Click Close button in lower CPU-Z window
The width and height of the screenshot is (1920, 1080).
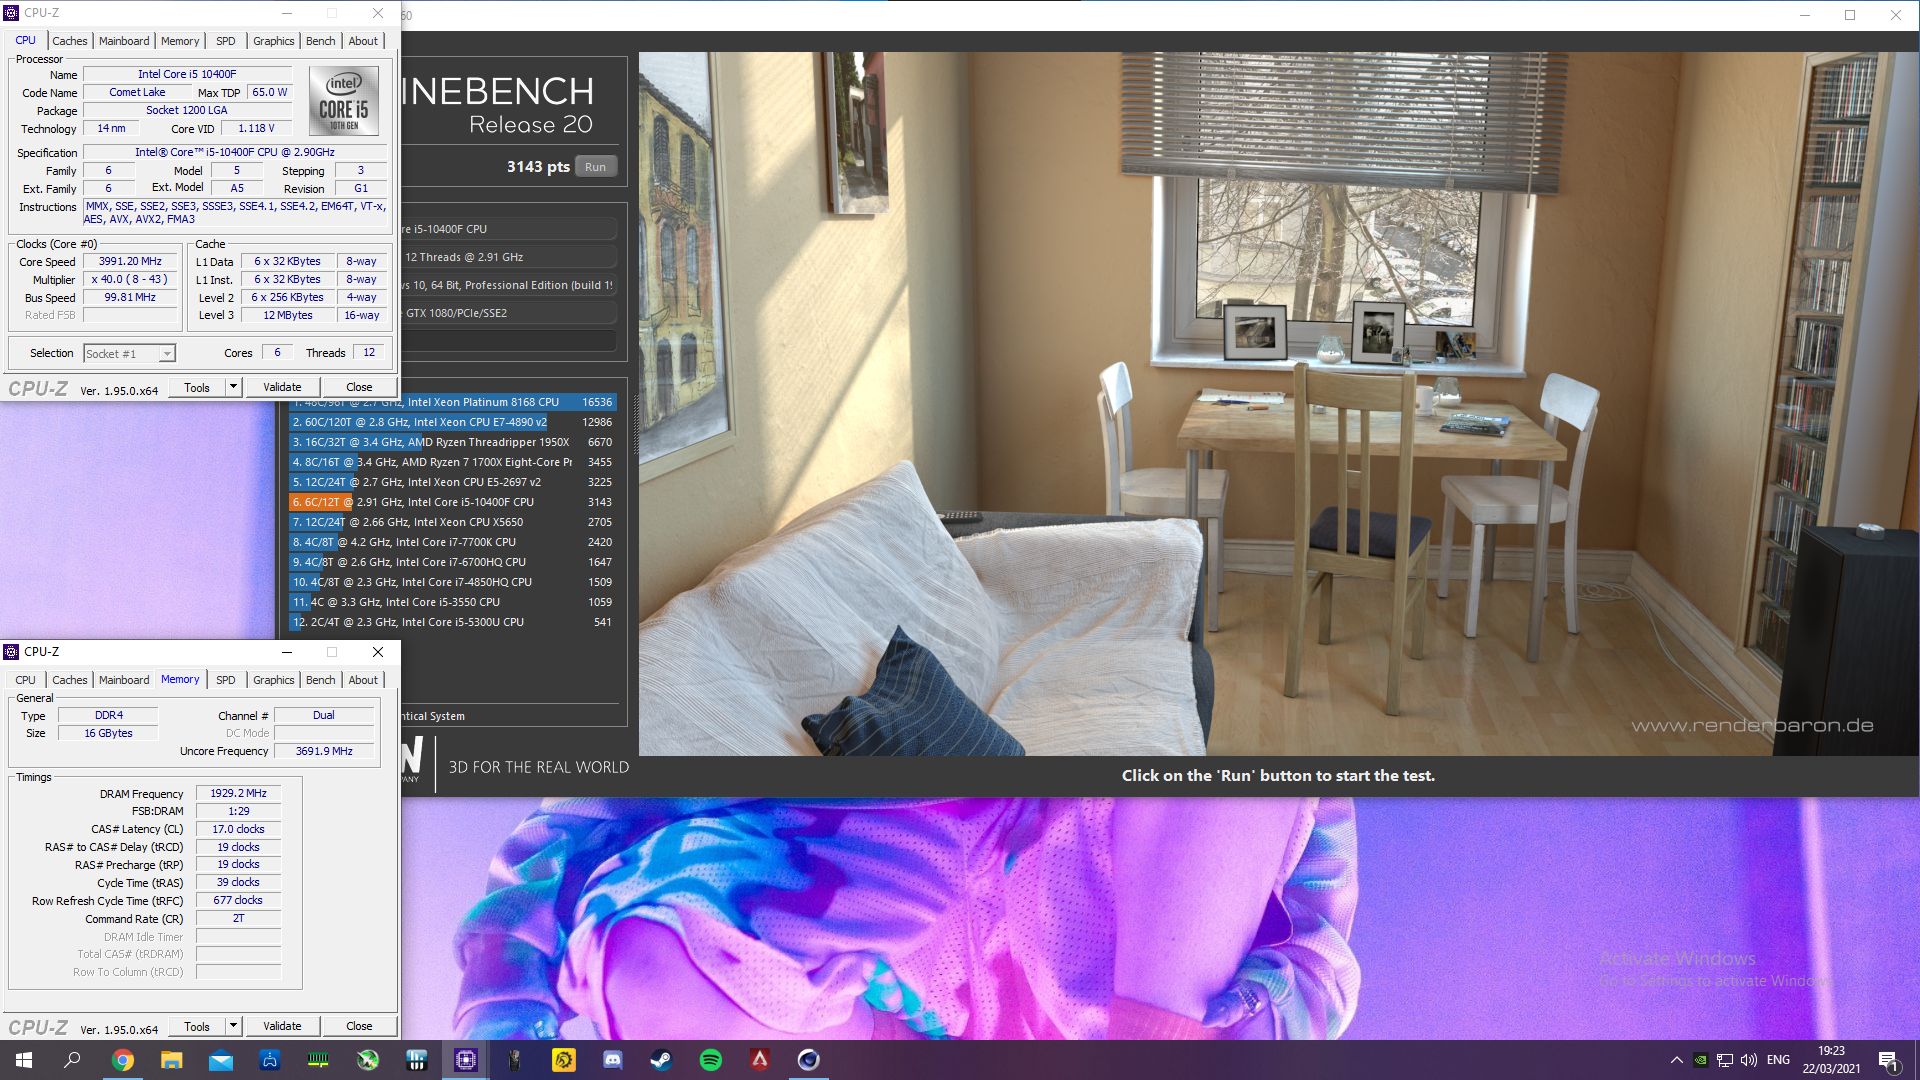point(359,1026)
